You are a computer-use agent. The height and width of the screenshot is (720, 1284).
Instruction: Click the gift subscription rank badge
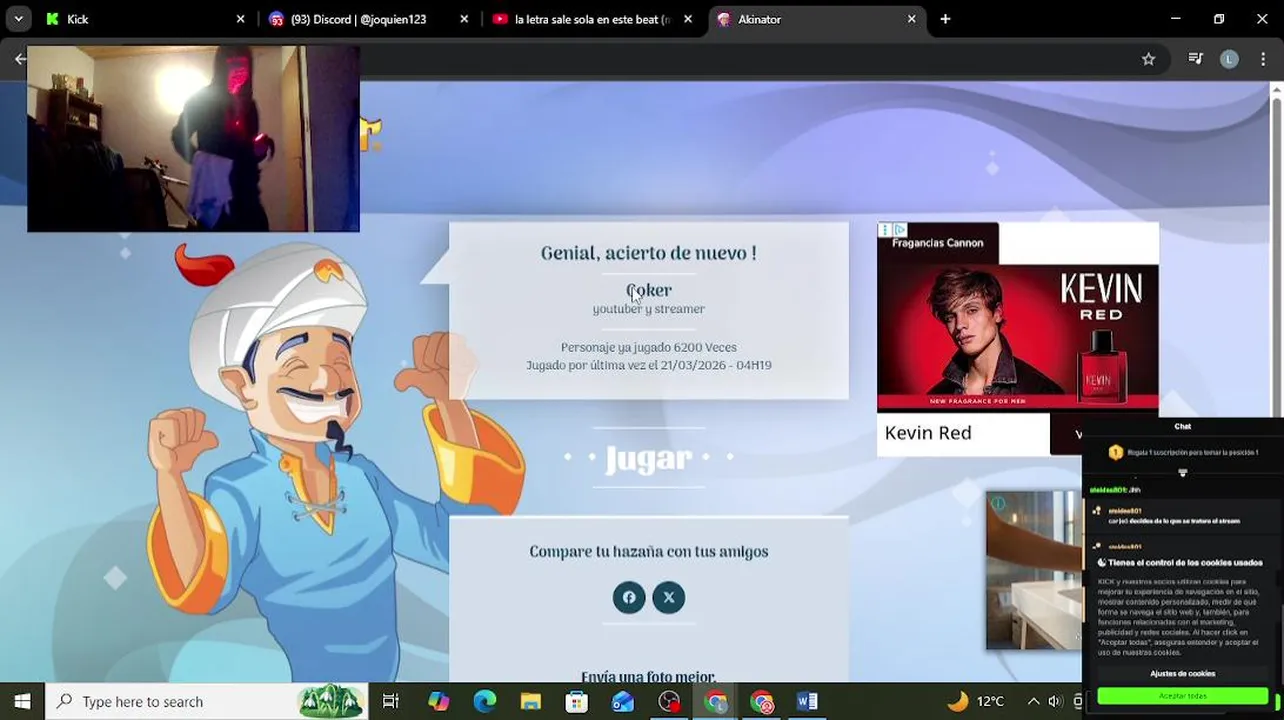(1116, 452)
